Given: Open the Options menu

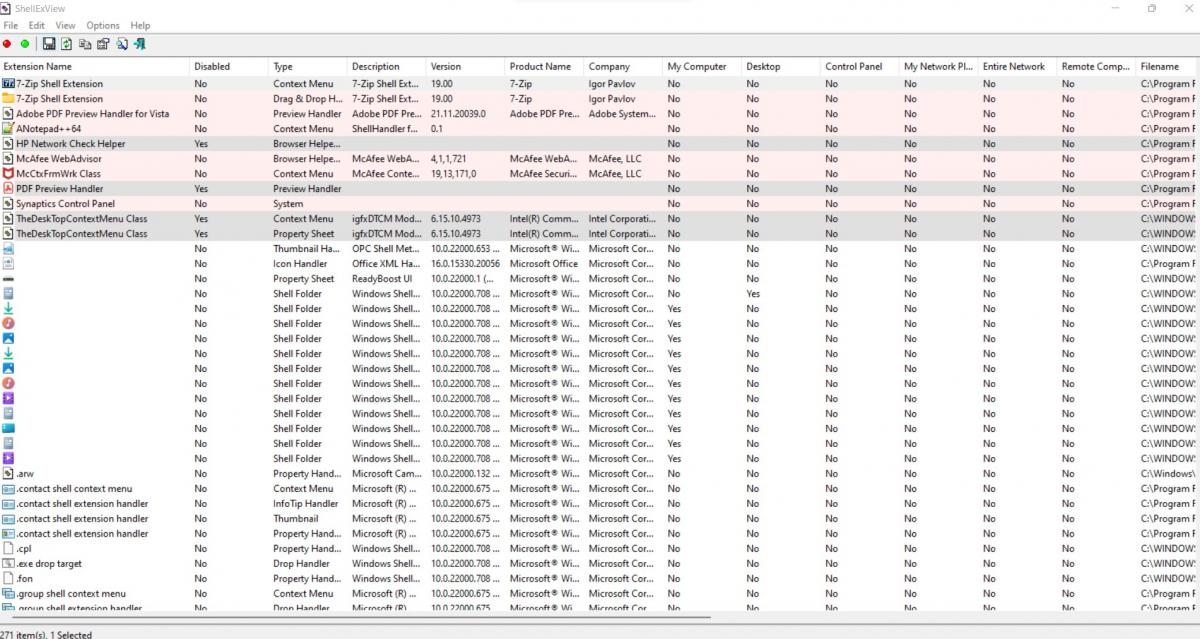Looking at the screenshot, I should (103, 25).
